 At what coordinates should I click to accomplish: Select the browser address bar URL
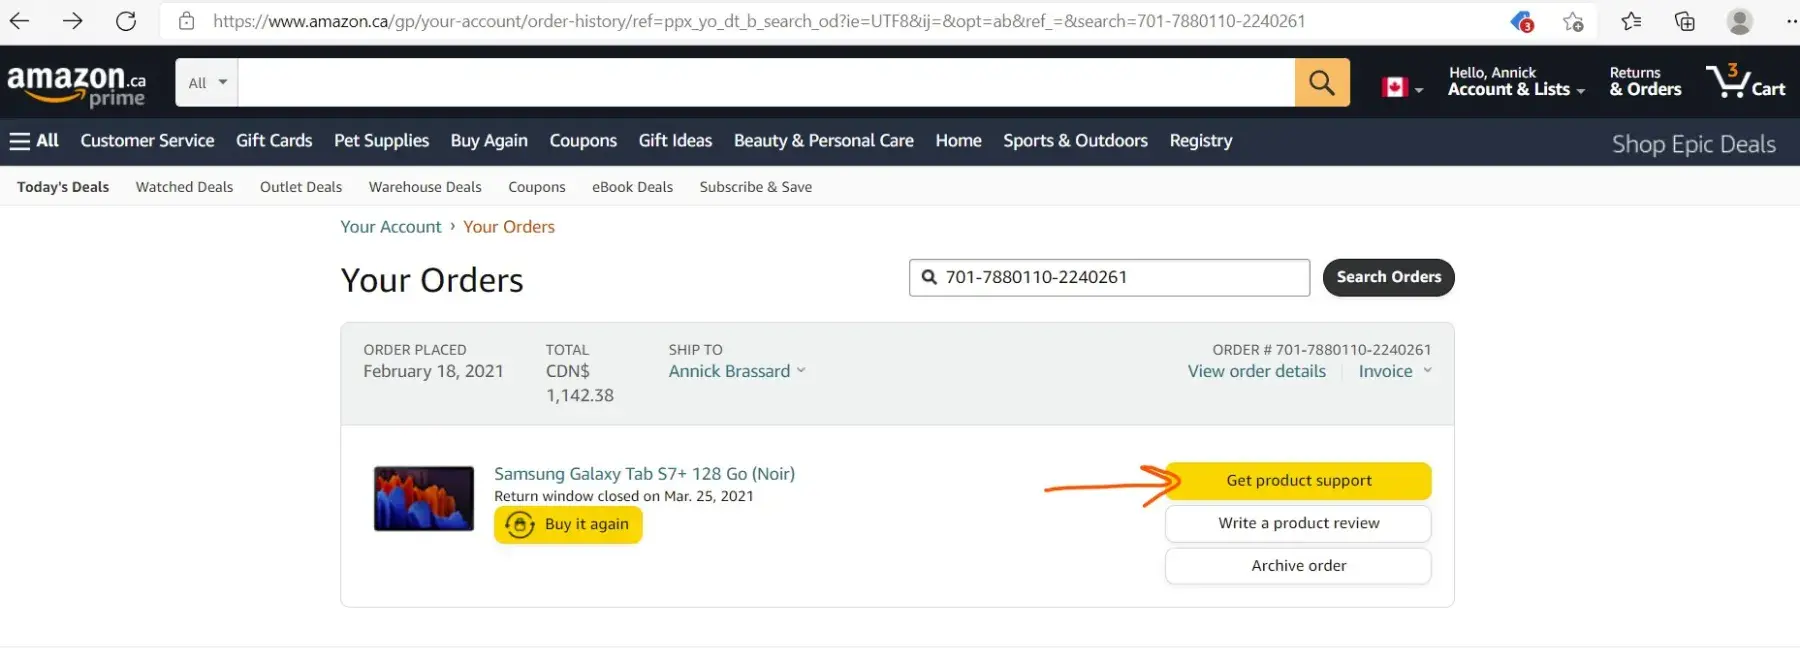(759, 21)
